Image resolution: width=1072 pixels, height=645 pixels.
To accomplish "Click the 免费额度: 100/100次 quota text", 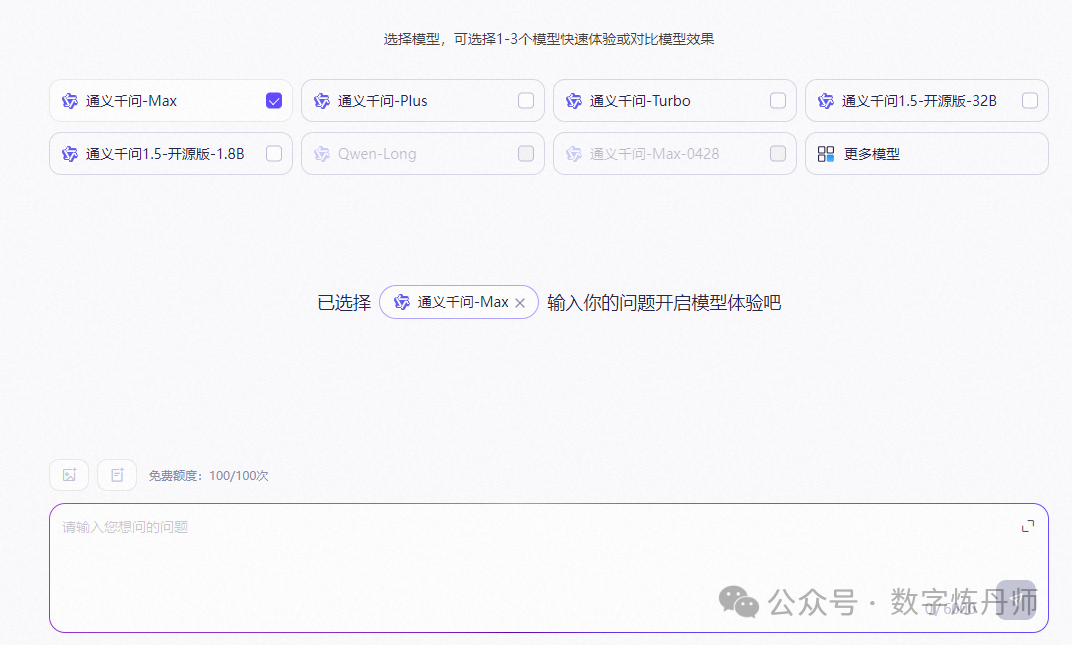I will click(209, 475).
